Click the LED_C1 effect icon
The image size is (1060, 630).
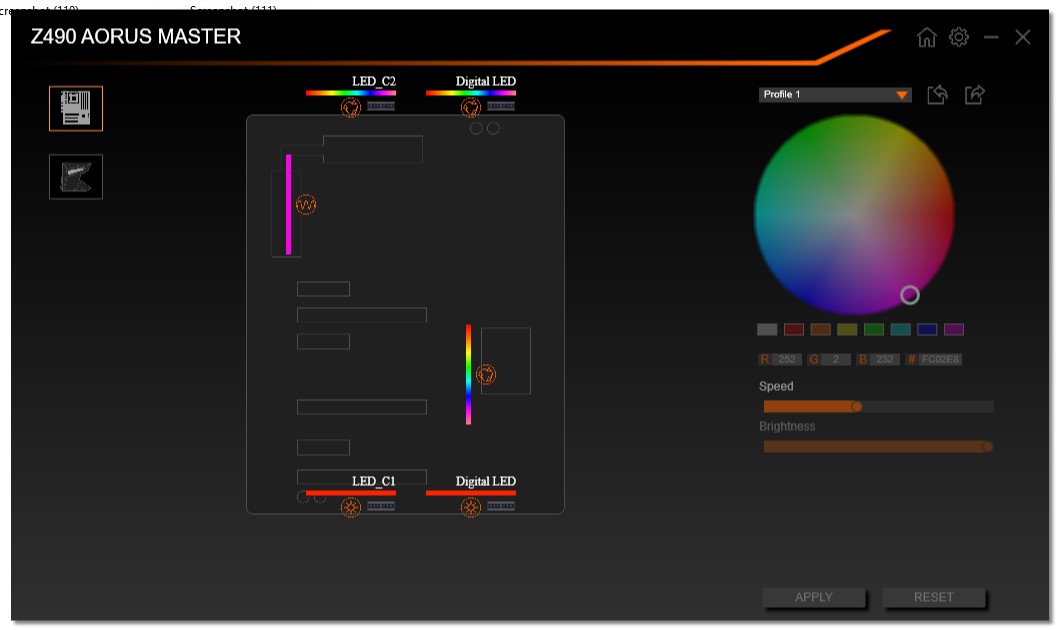click(350, 507)
